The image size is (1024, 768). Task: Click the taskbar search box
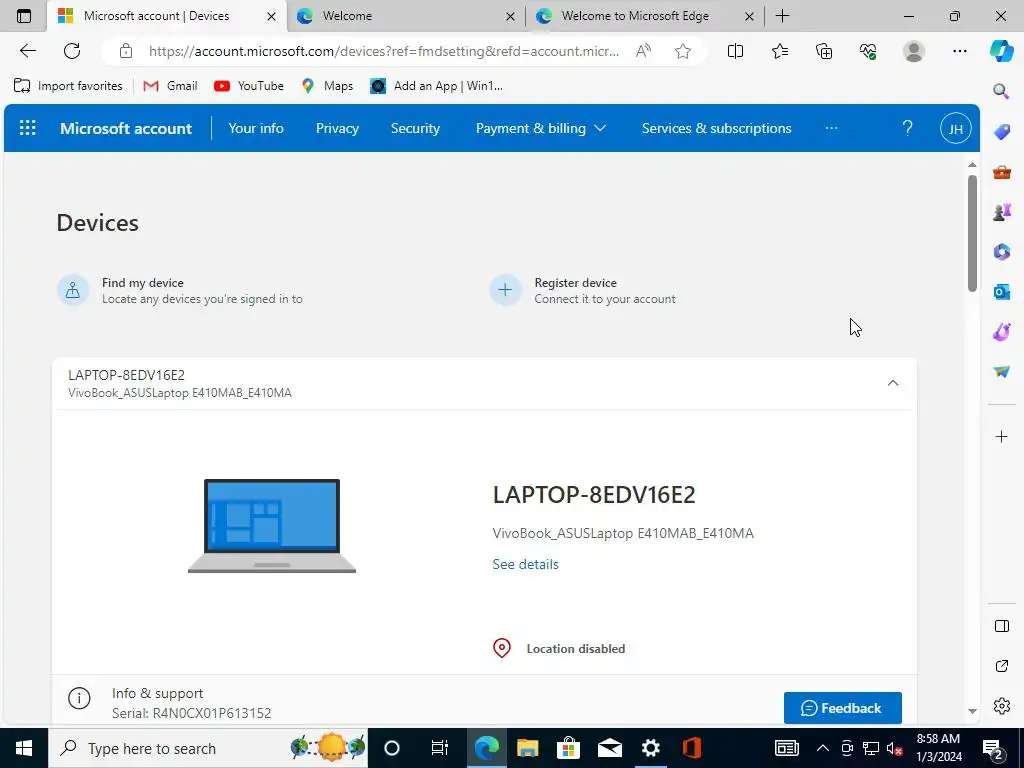208,748
